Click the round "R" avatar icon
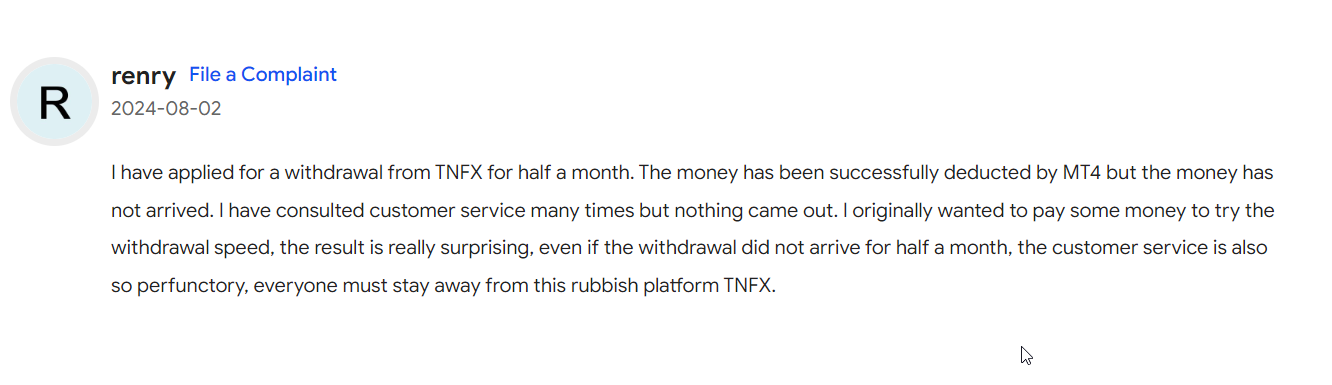Image resolution: width=1332 pixels, height=385 pixels. pos(54,101)
